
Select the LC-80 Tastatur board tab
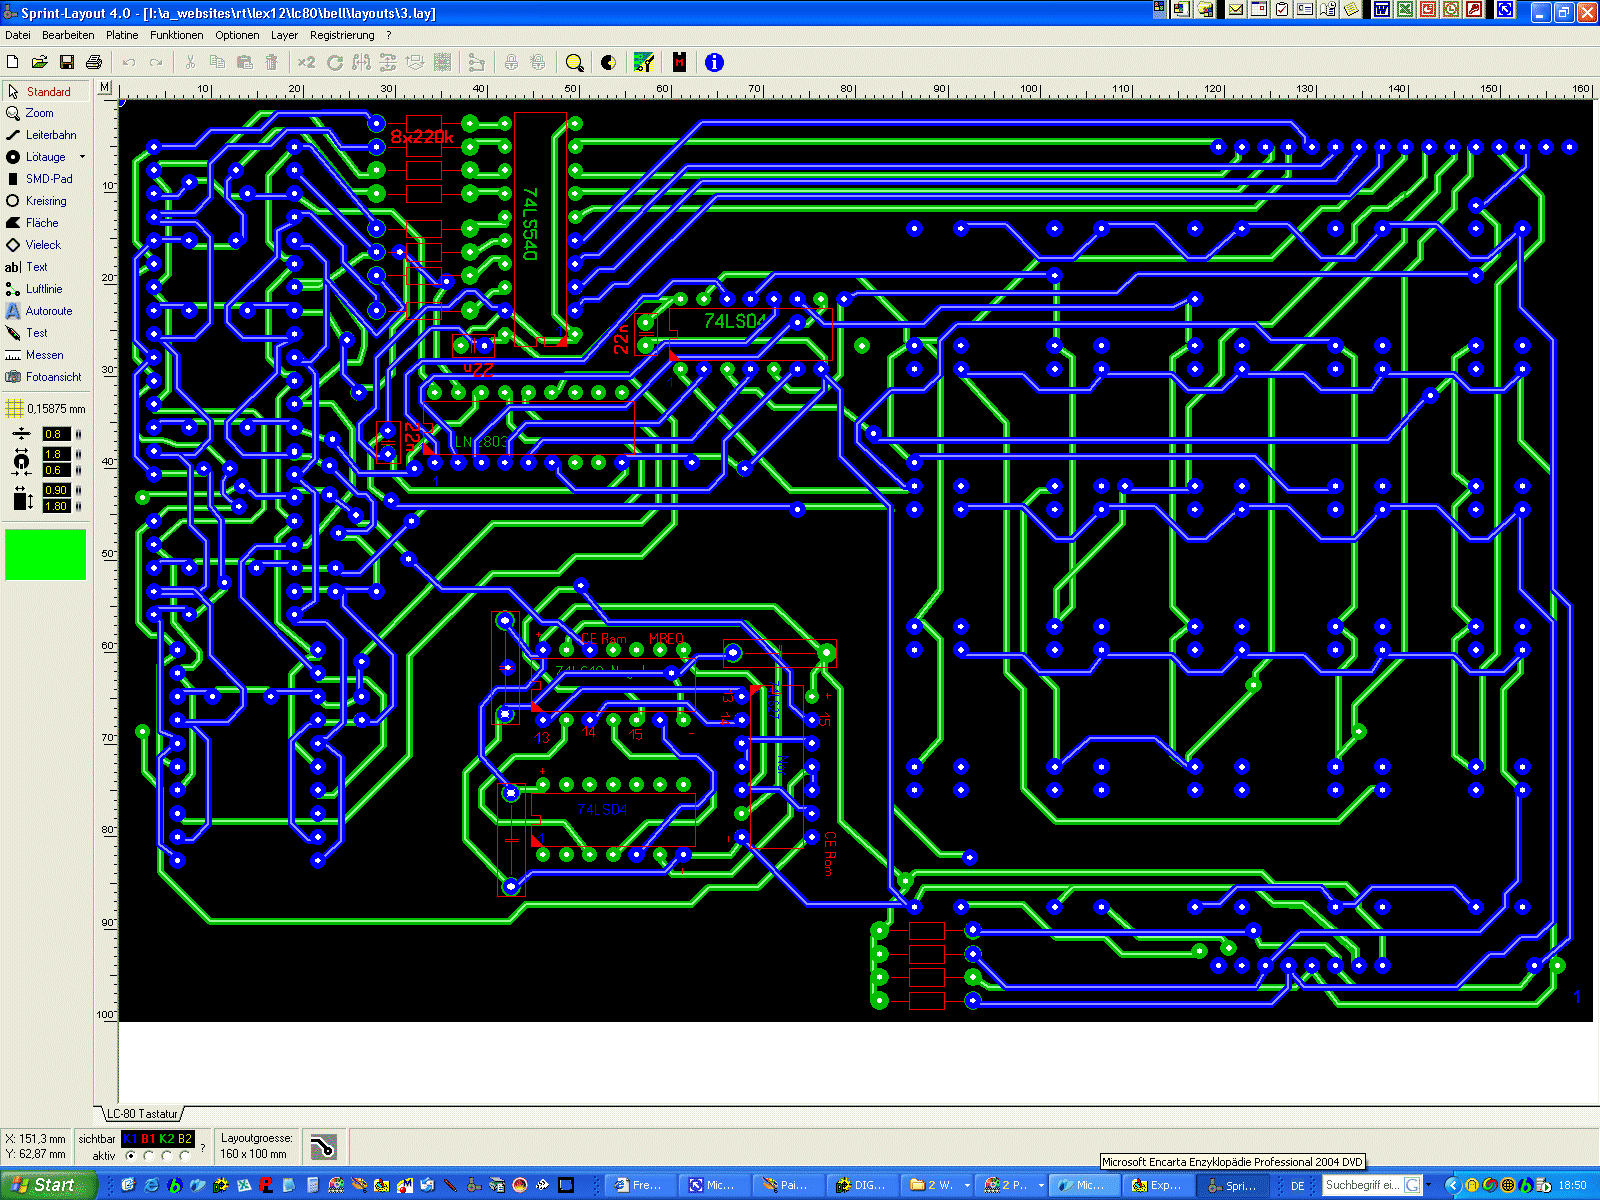142,1114
